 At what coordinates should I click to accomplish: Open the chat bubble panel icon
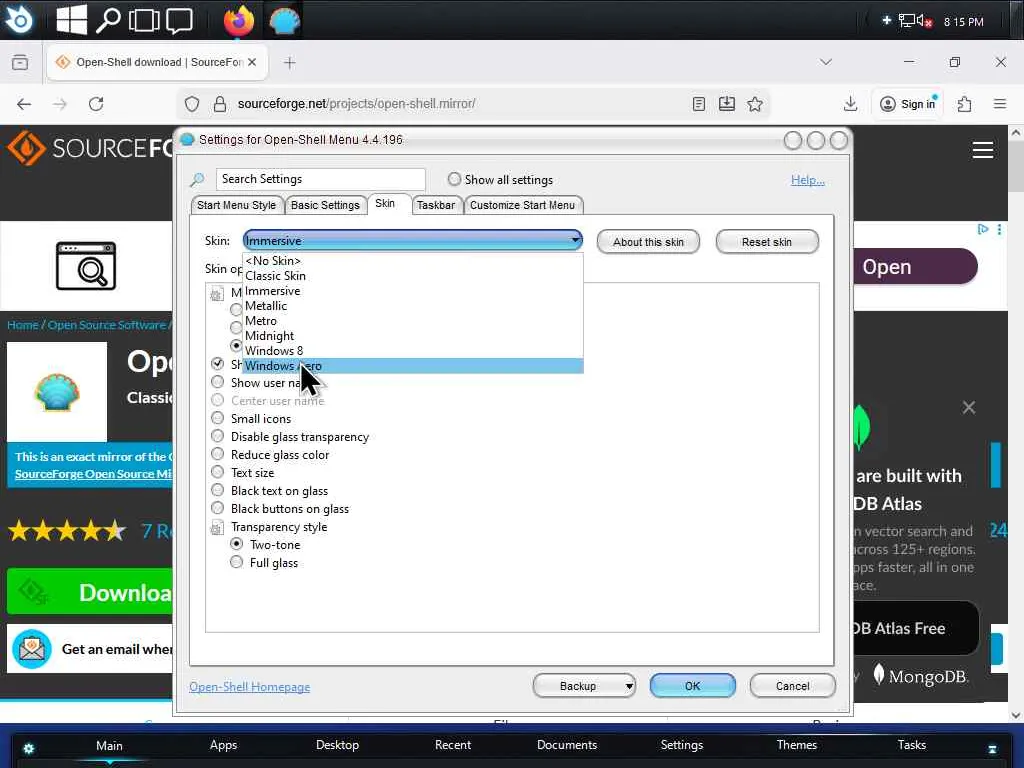pyautogui.click(x=179, y=20)
